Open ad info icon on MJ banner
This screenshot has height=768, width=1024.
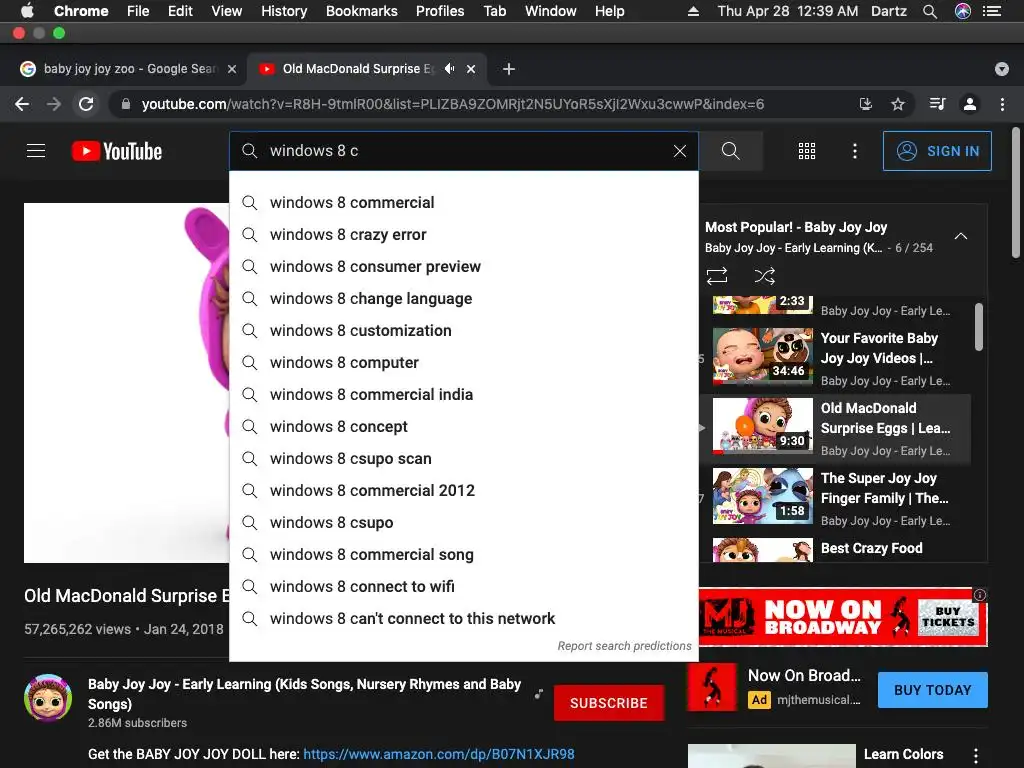[x=980, y=595]
